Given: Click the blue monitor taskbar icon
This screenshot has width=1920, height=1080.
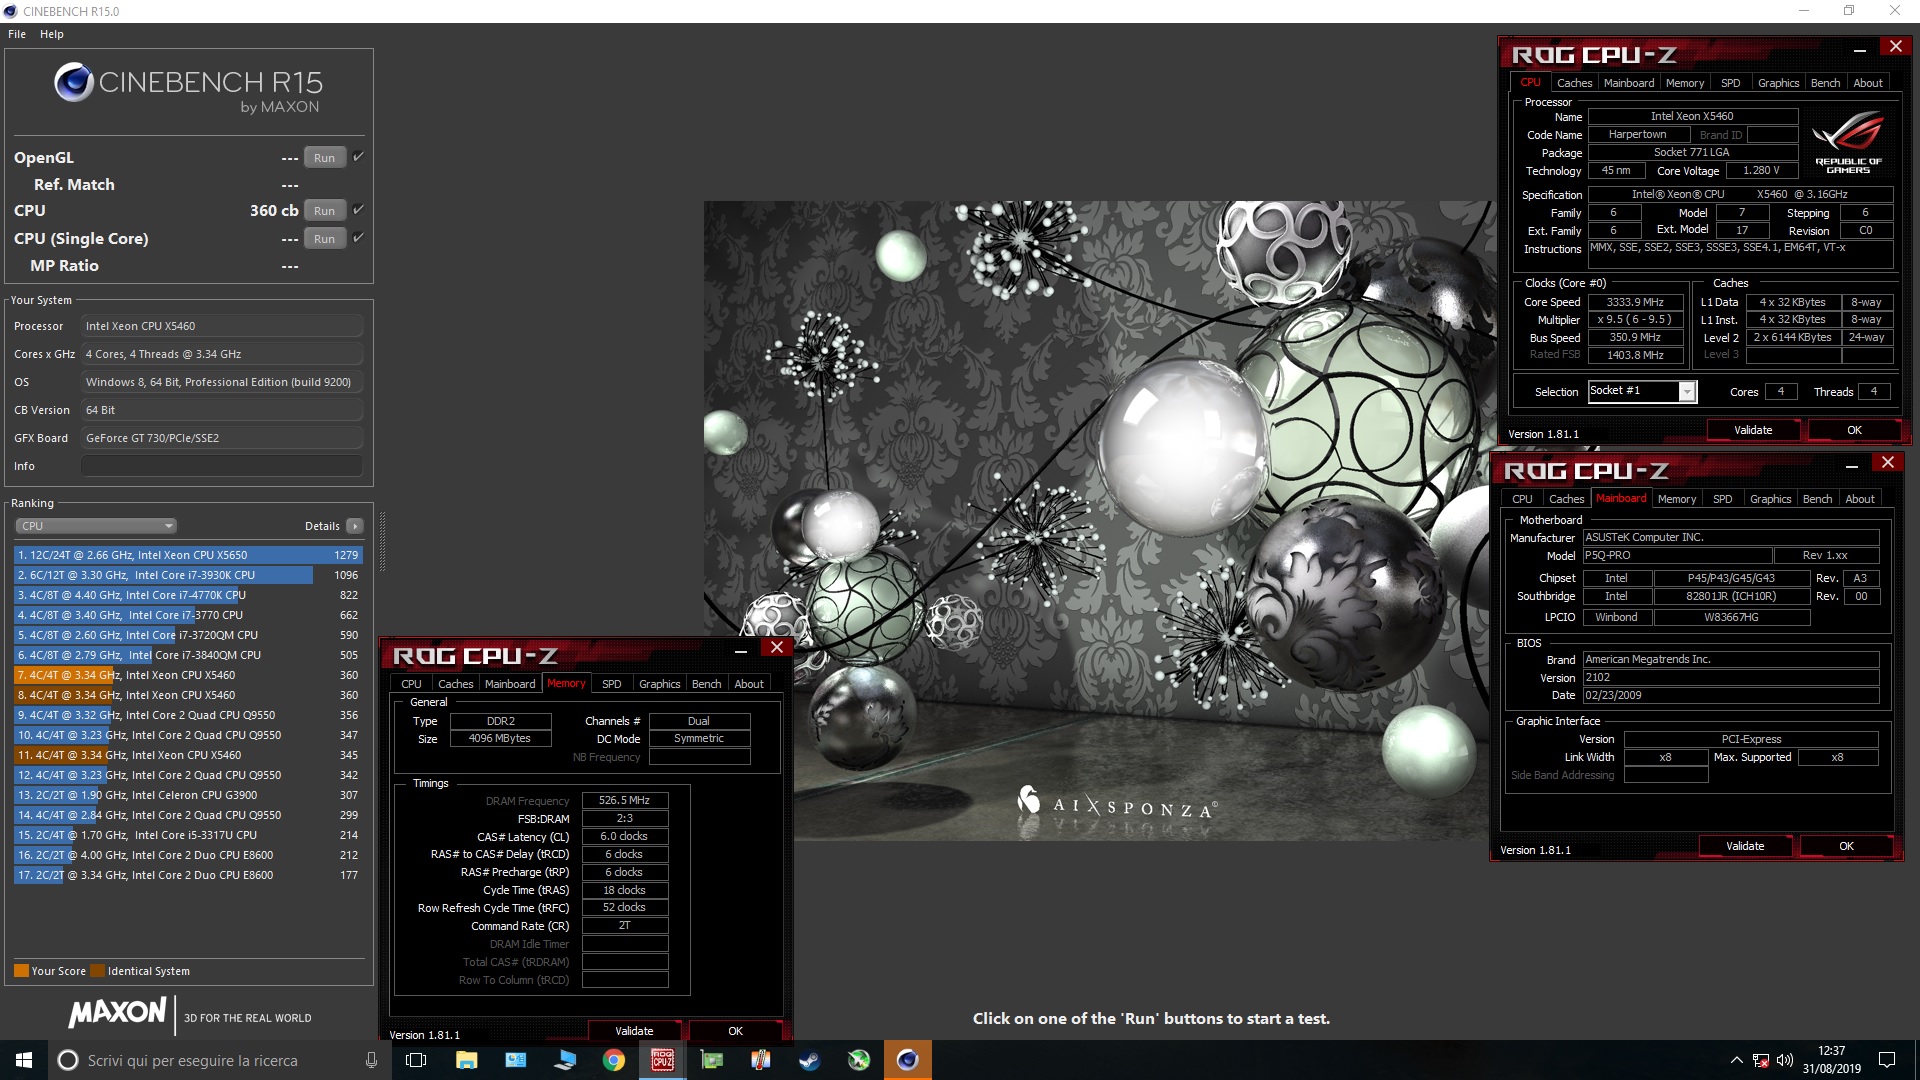Looking at the screenshot, I should point(565,1060).
